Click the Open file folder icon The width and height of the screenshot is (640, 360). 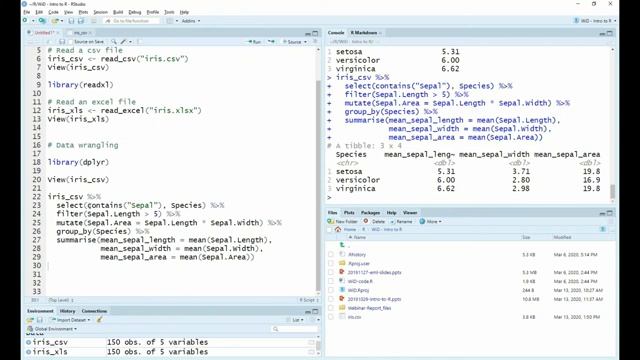[55, 20]
